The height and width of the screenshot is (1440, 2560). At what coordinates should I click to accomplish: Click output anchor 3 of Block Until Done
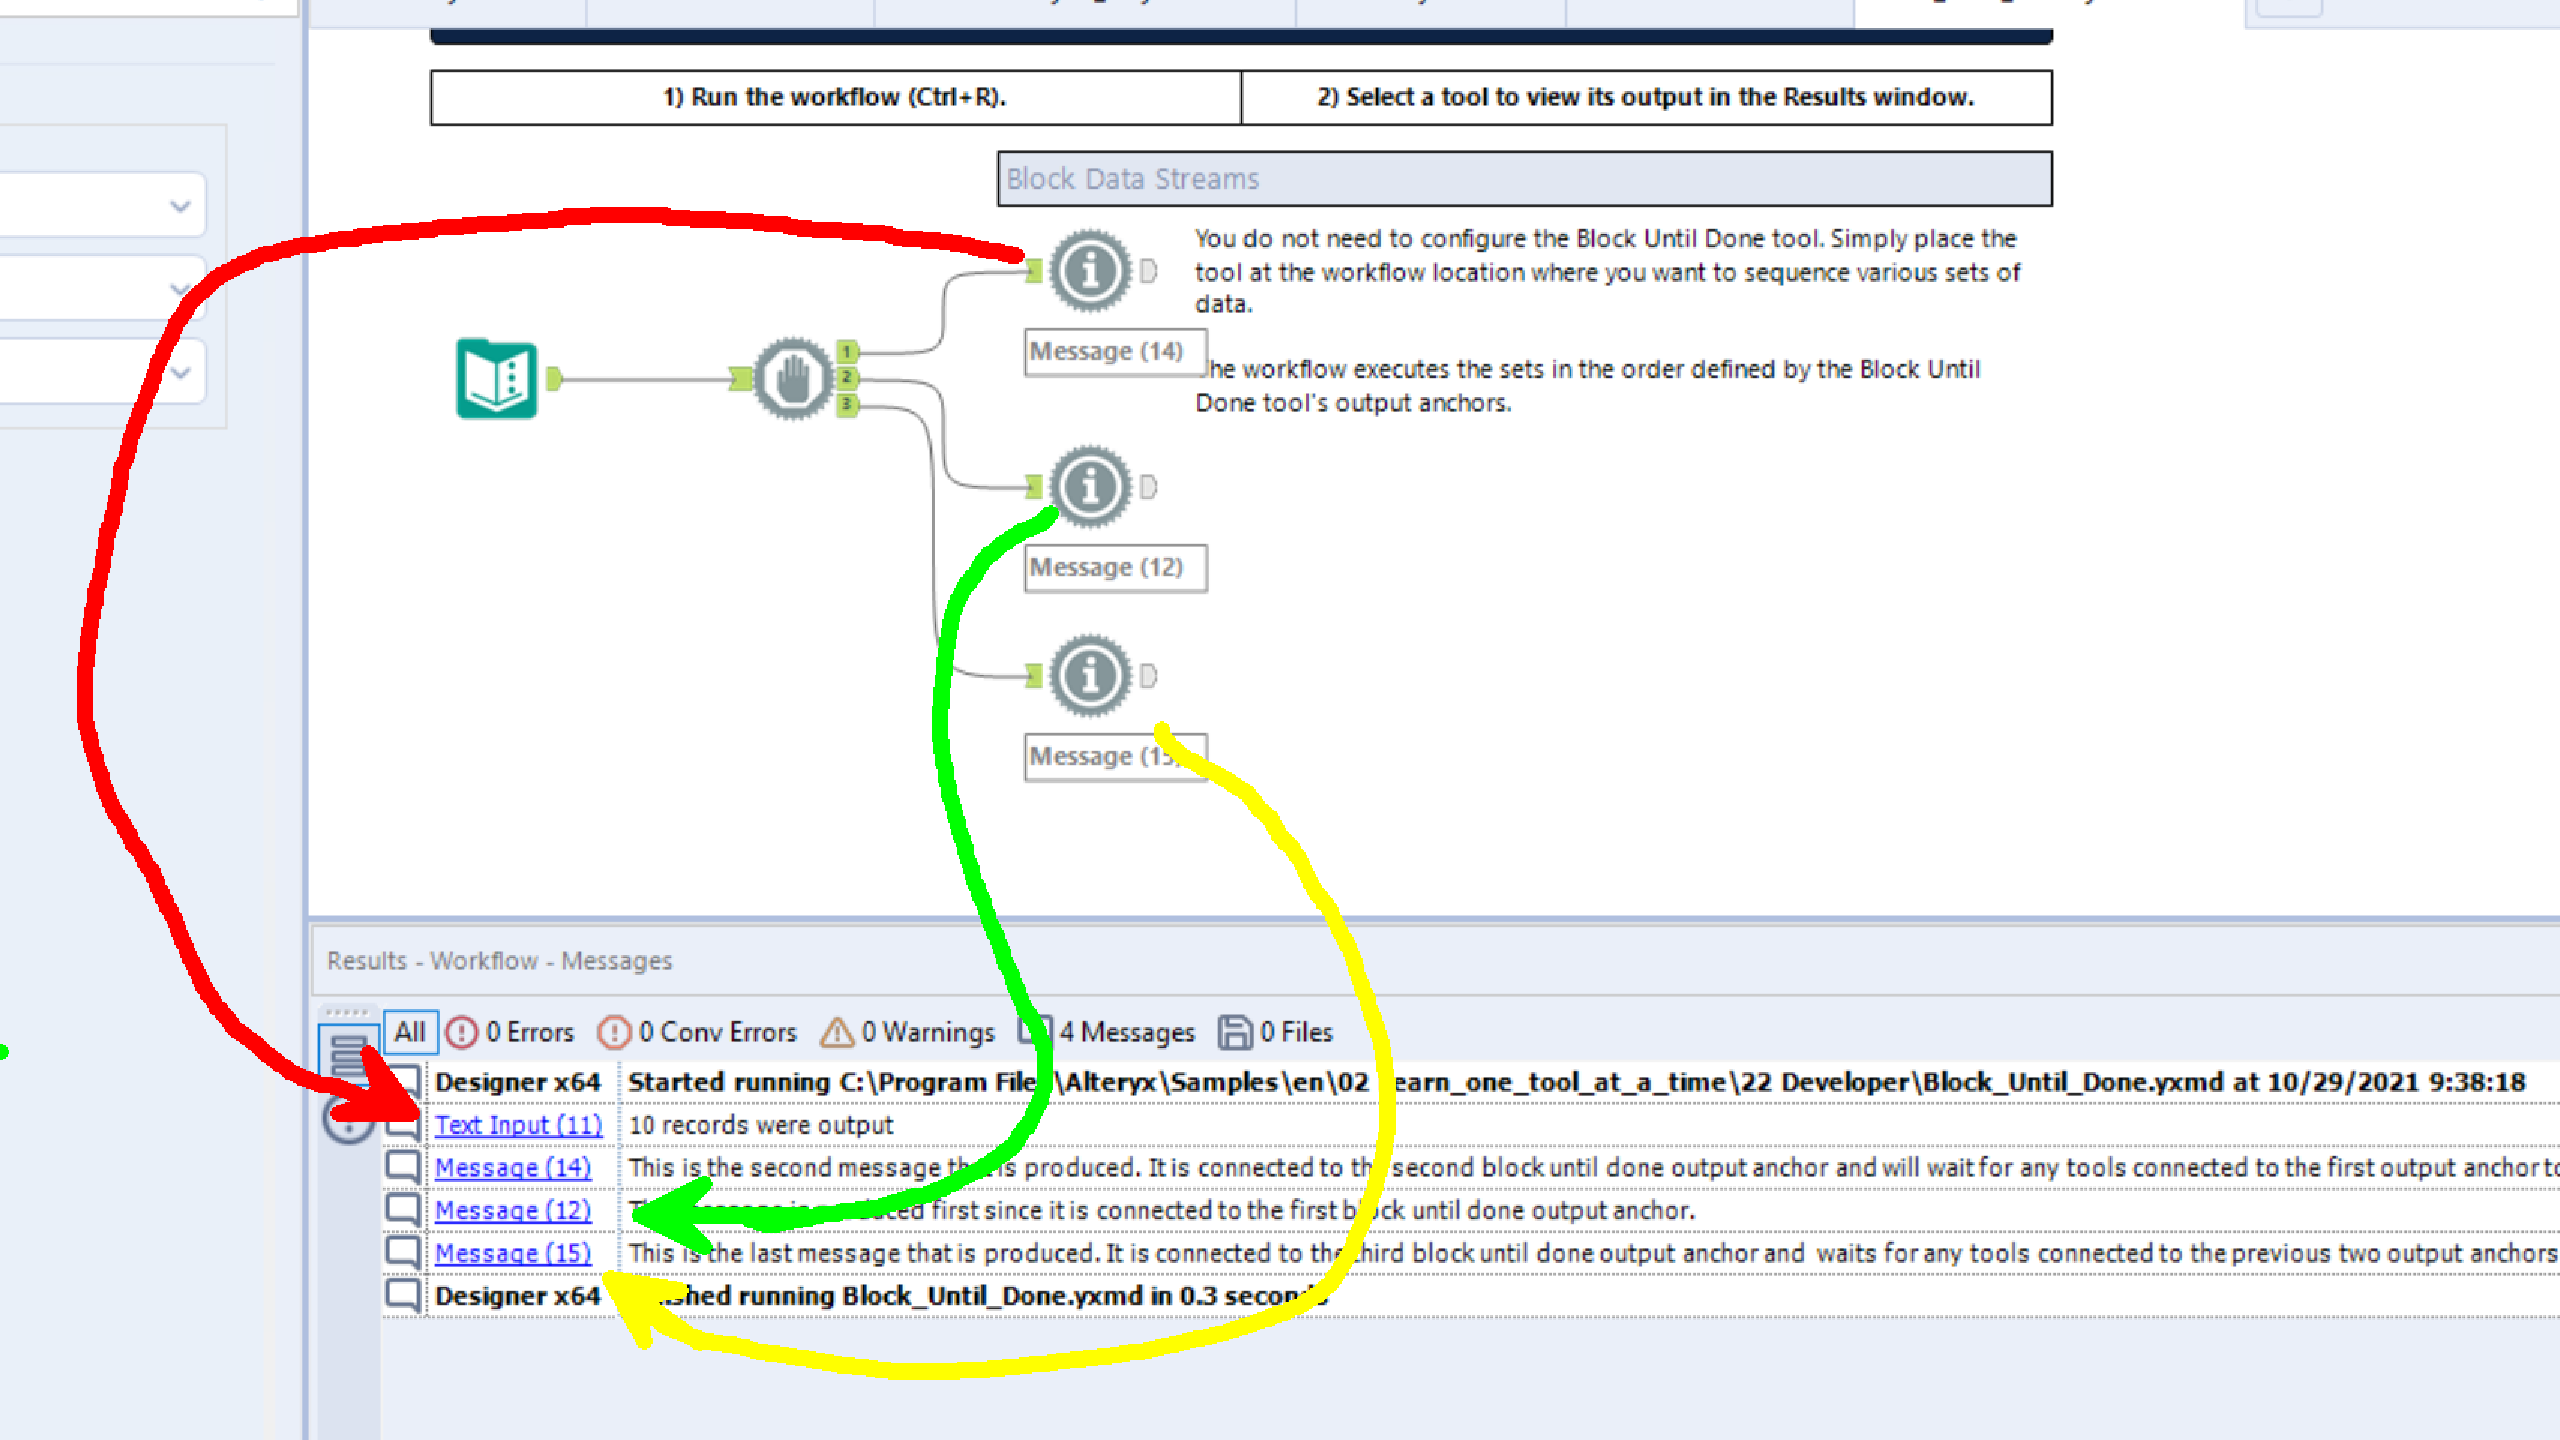coord(847,404)
